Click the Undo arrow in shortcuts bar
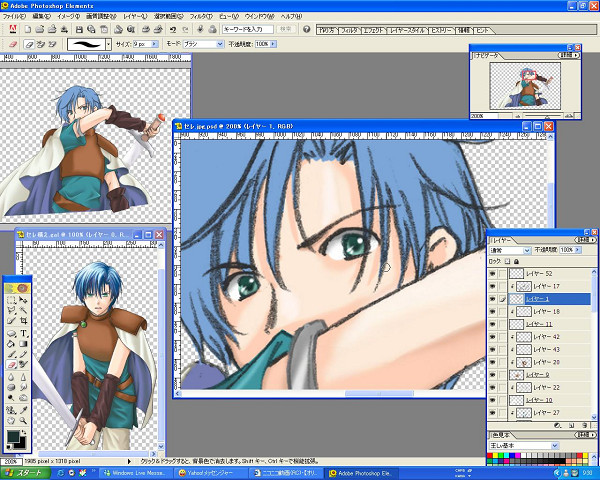 173,29
